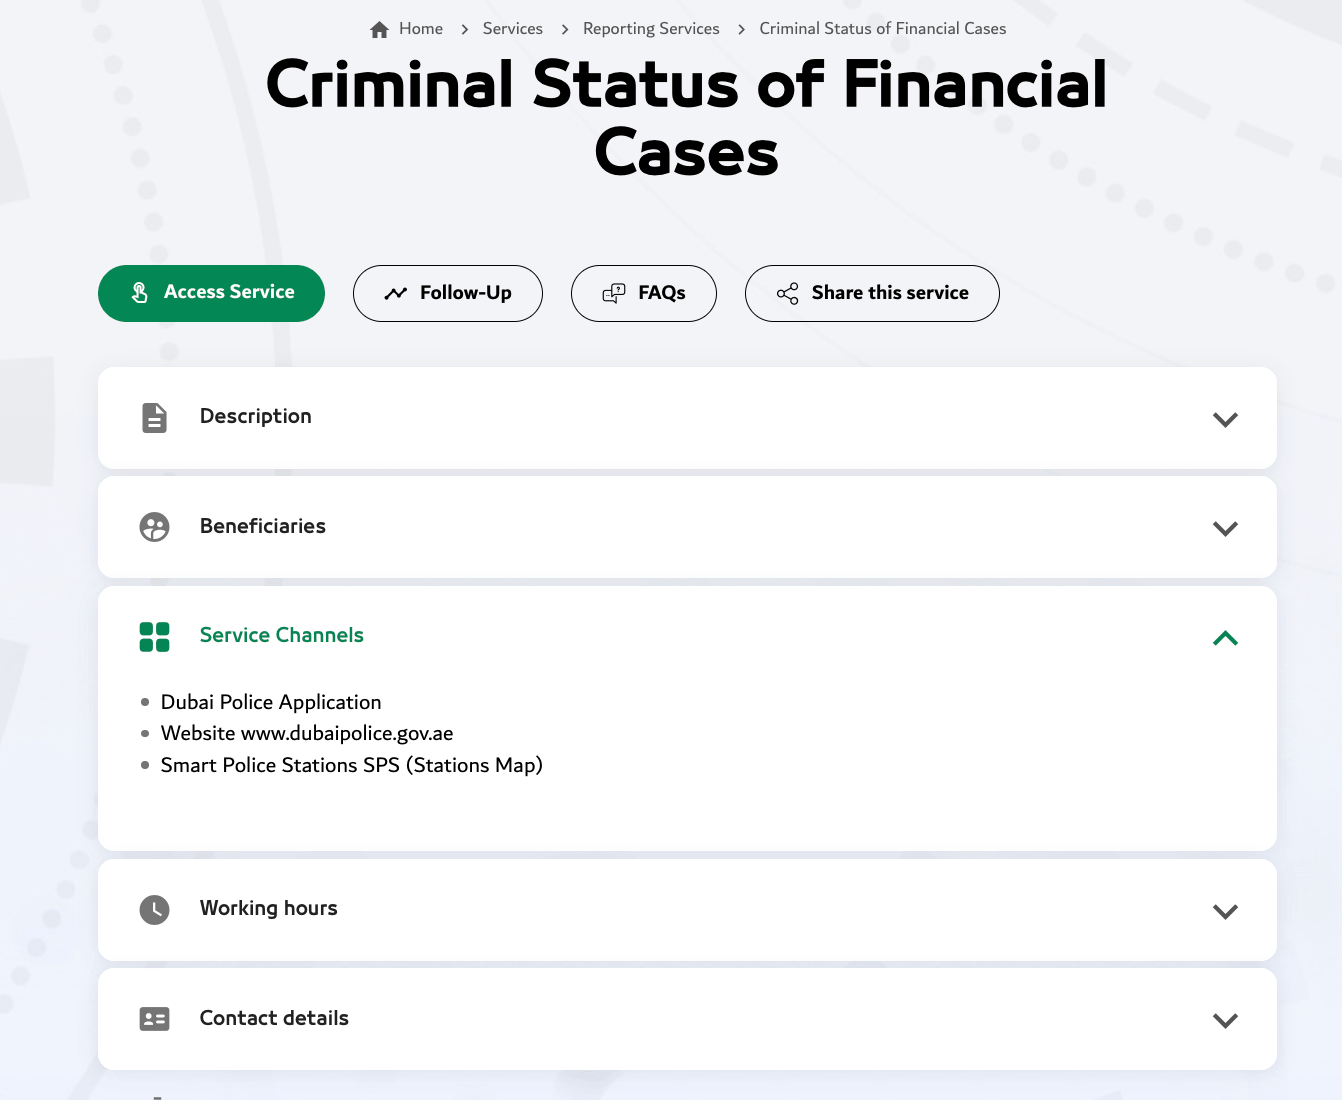Viewport: 1342px width, 1100px height.
Task: Click the Home icon in the breadcrumb
Action: click(x=379, y=29)
